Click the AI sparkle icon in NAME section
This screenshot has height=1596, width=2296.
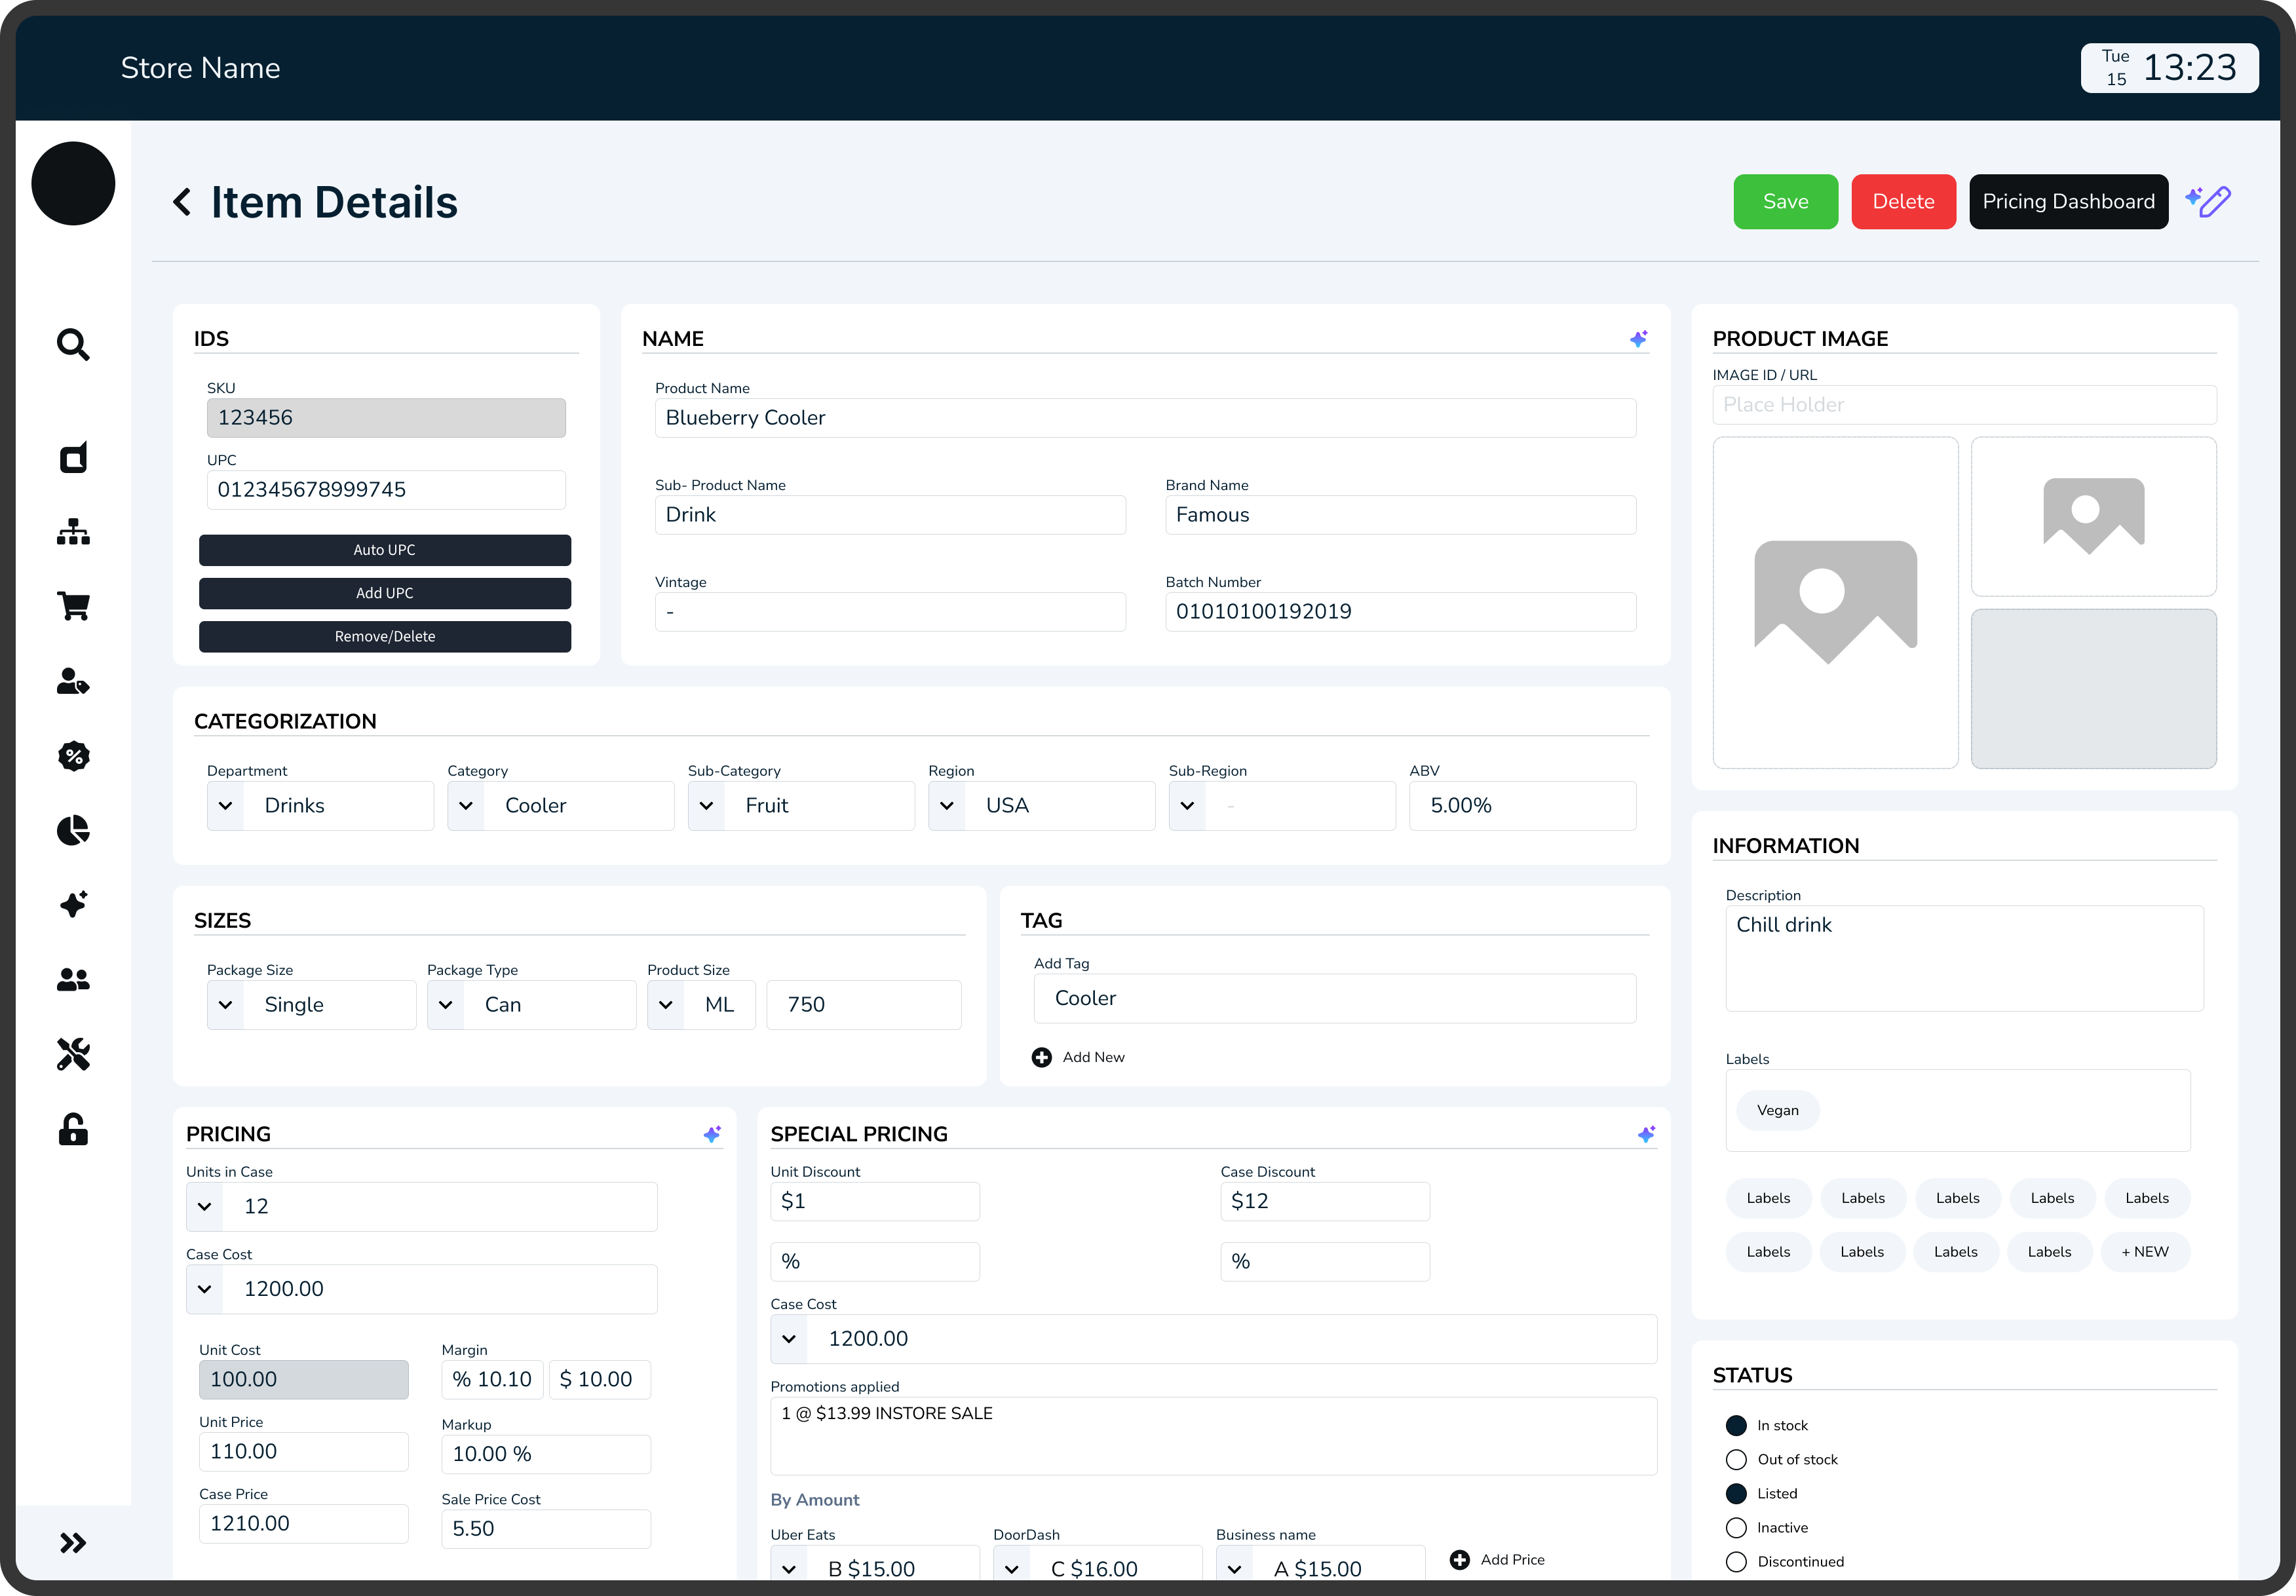tap(1638, 339)
